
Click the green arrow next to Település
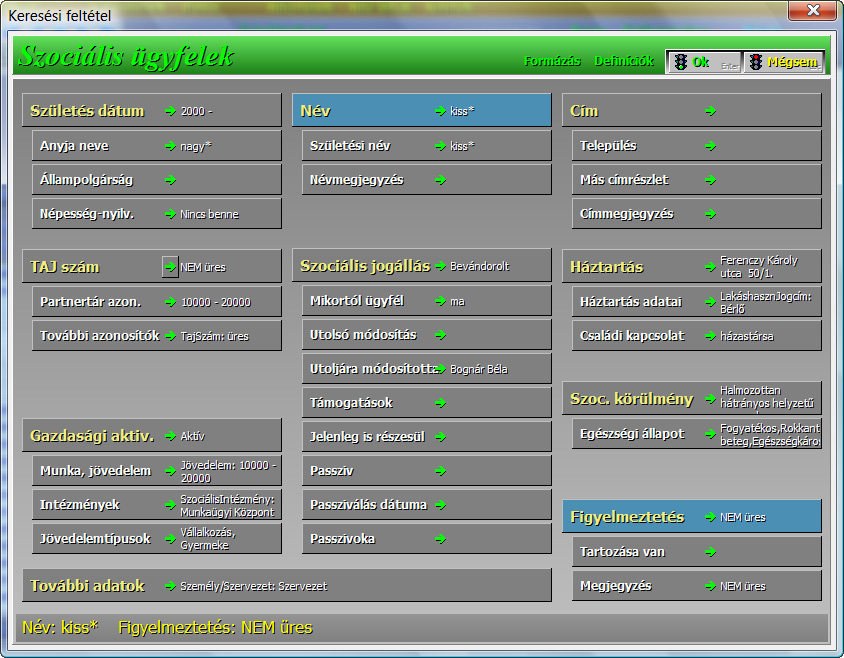tap(710, 146)
